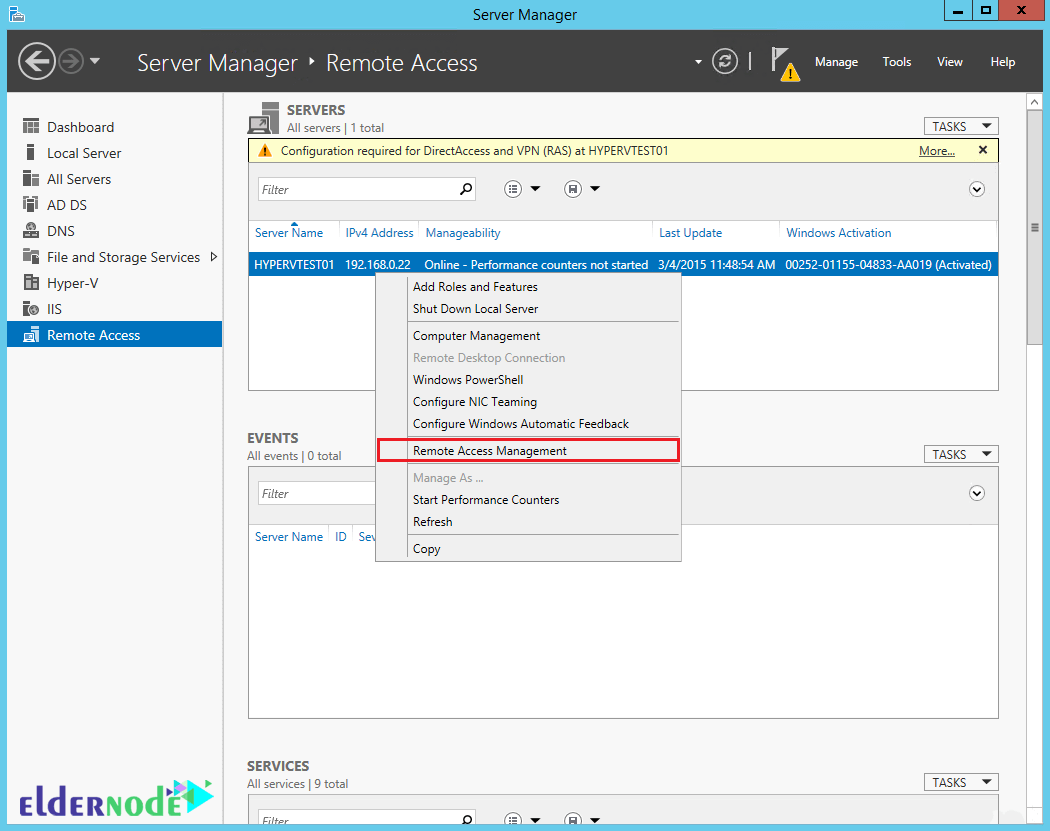Open the arrow next to list criteria icon
The width and height of the screenshot is (1050, 831).
(535, 189)
